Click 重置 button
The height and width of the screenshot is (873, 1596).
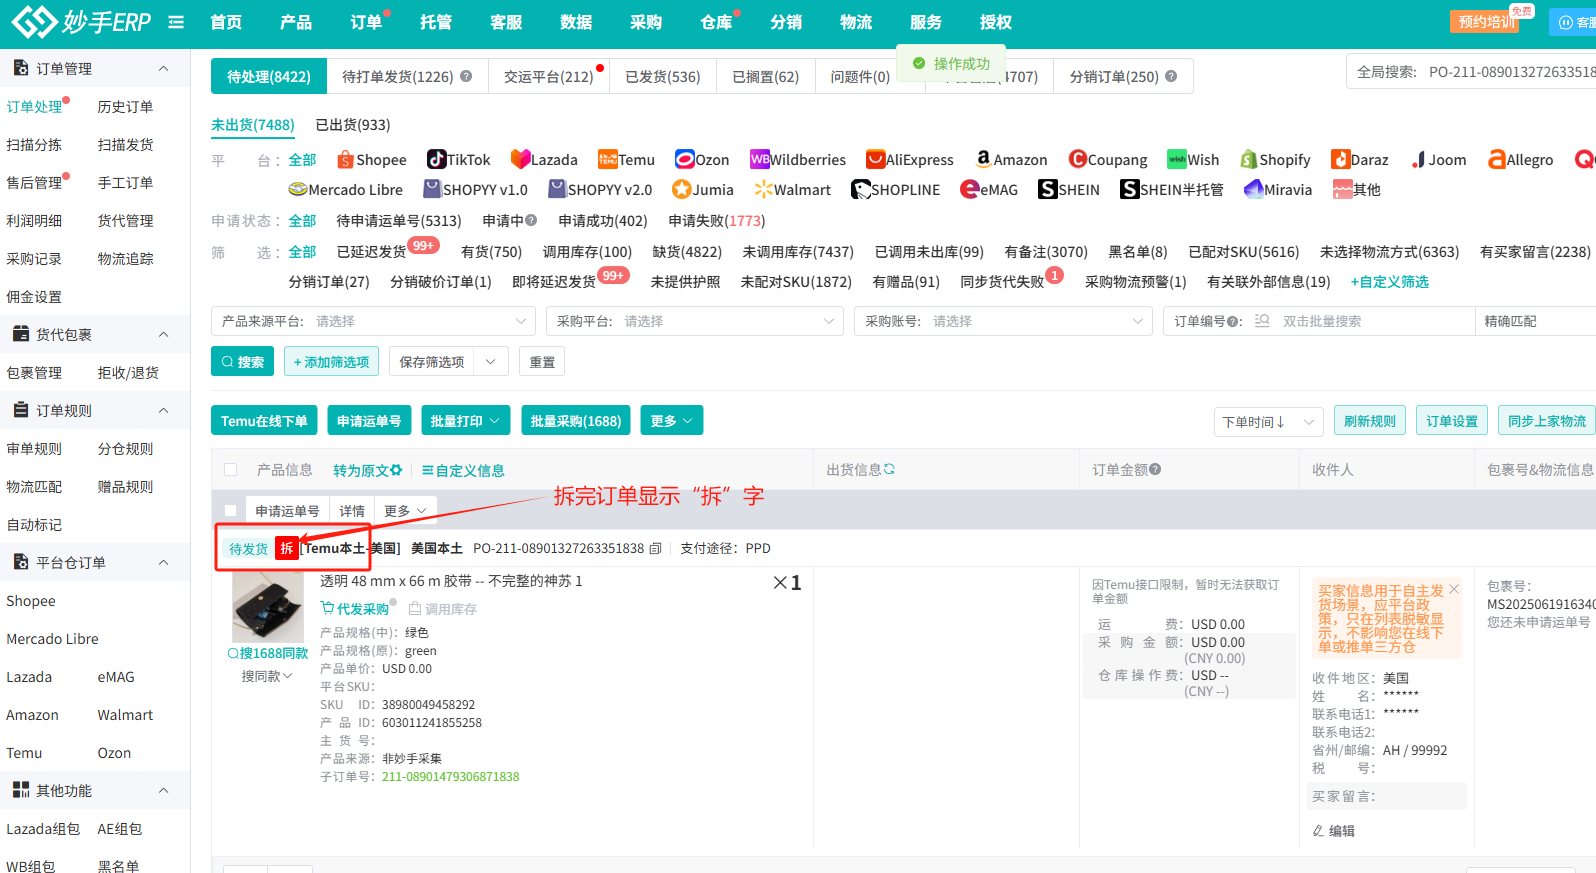click(542, 362)
